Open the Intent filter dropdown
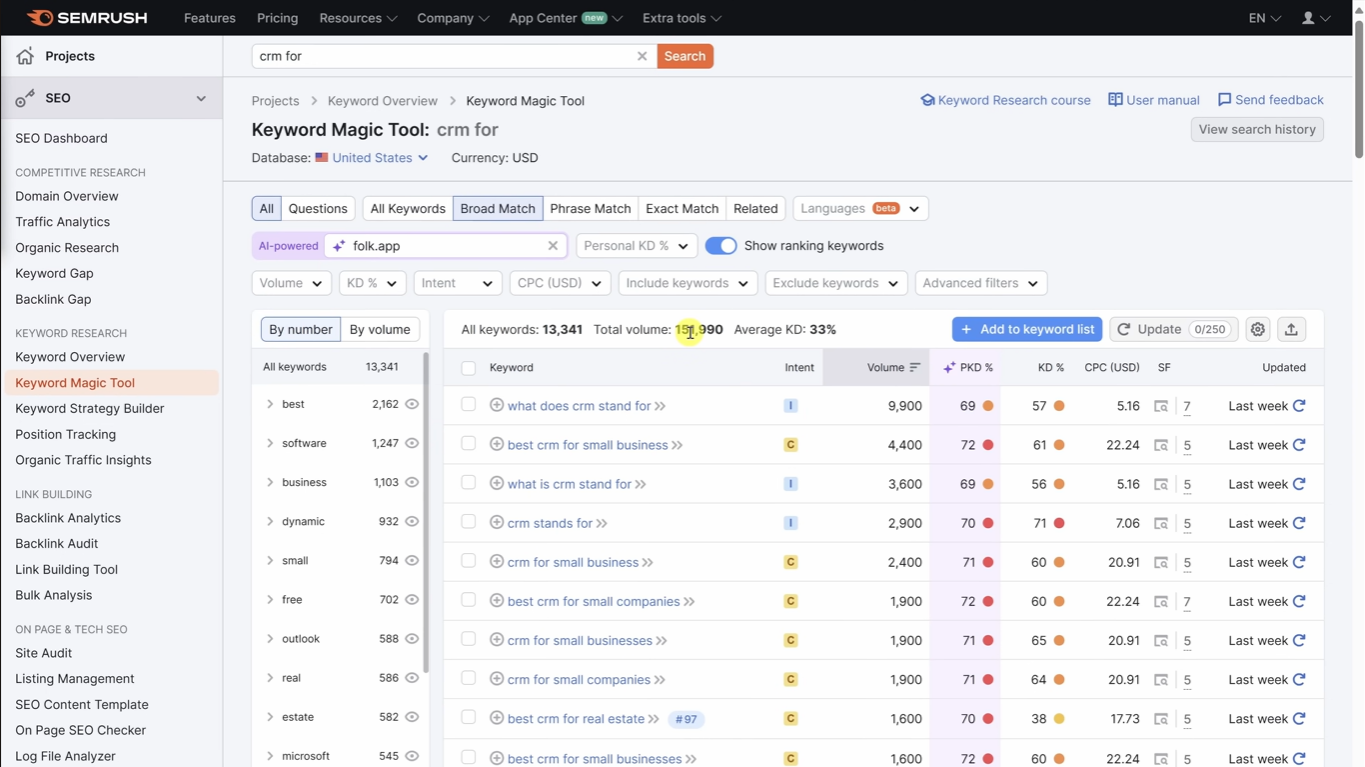 coord(457,283)
